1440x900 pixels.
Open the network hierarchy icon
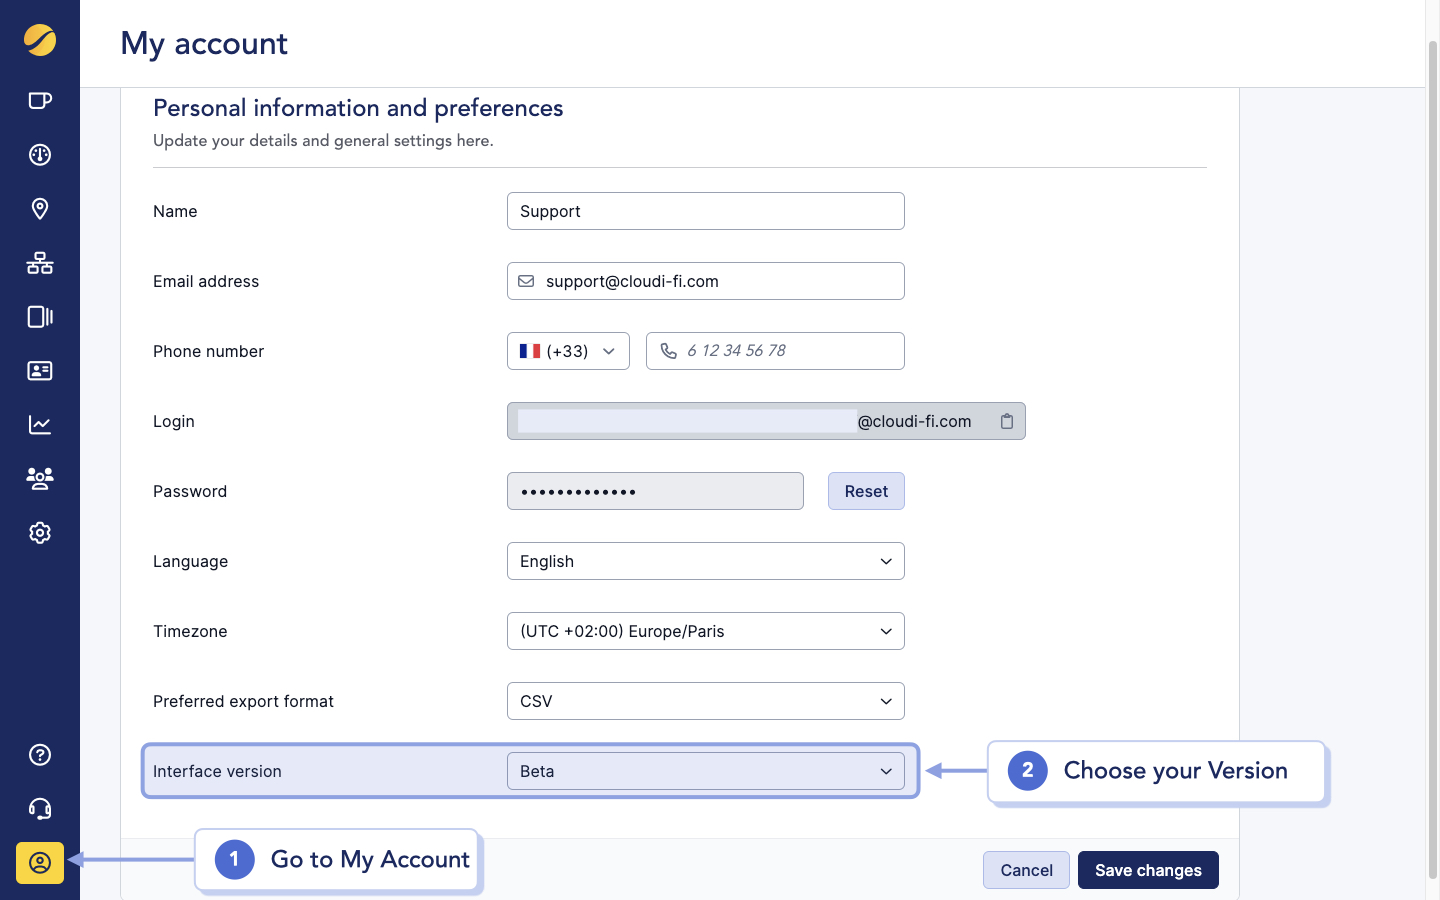pyautogui.click(x=40, y=263)
